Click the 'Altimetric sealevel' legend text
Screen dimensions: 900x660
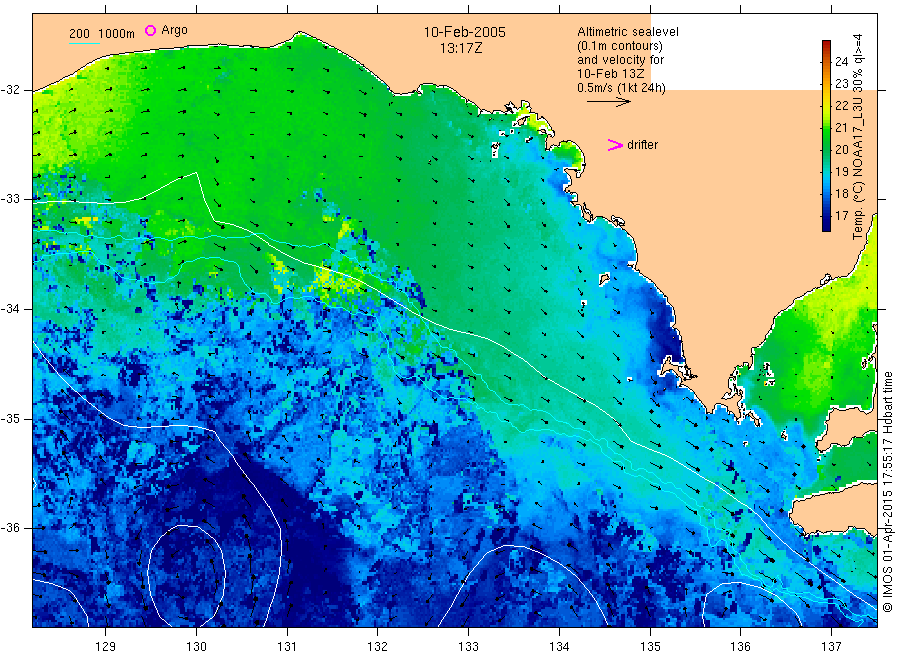(x=627, y=32)
